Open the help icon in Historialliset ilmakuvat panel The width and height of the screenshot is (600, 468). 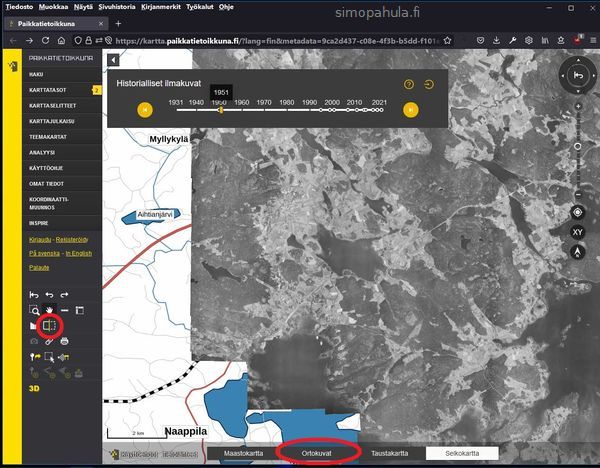(409, 84)
